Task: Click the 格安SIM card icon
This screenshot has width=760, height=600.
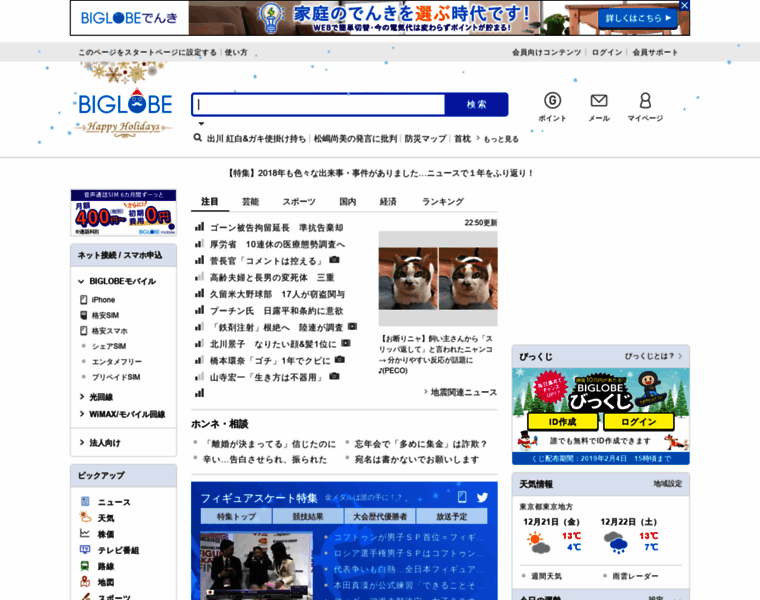Action: [83, 315]
